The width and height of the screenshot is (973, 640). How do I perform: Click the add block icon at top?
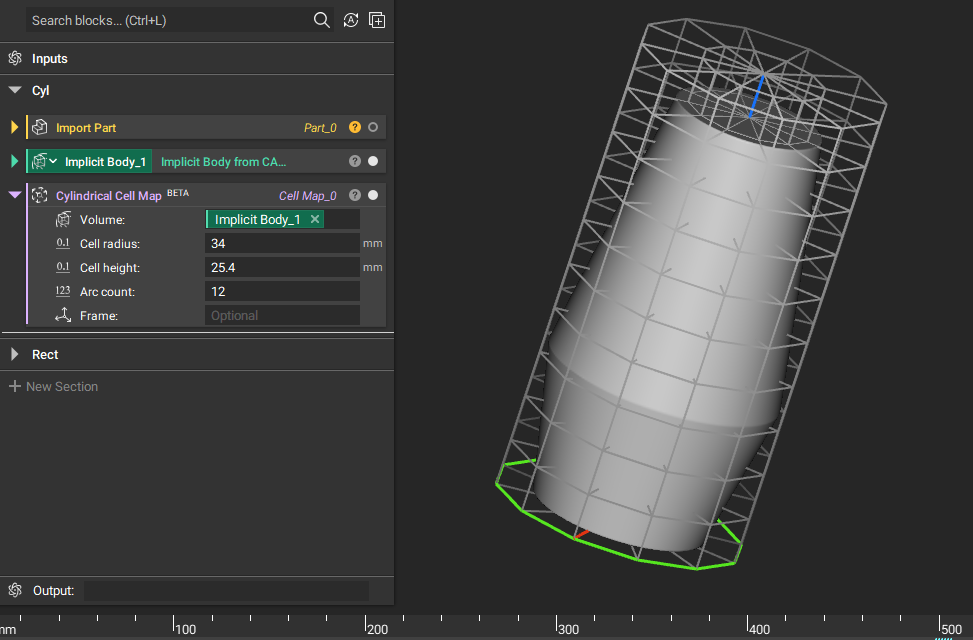[x=377, y=20]
